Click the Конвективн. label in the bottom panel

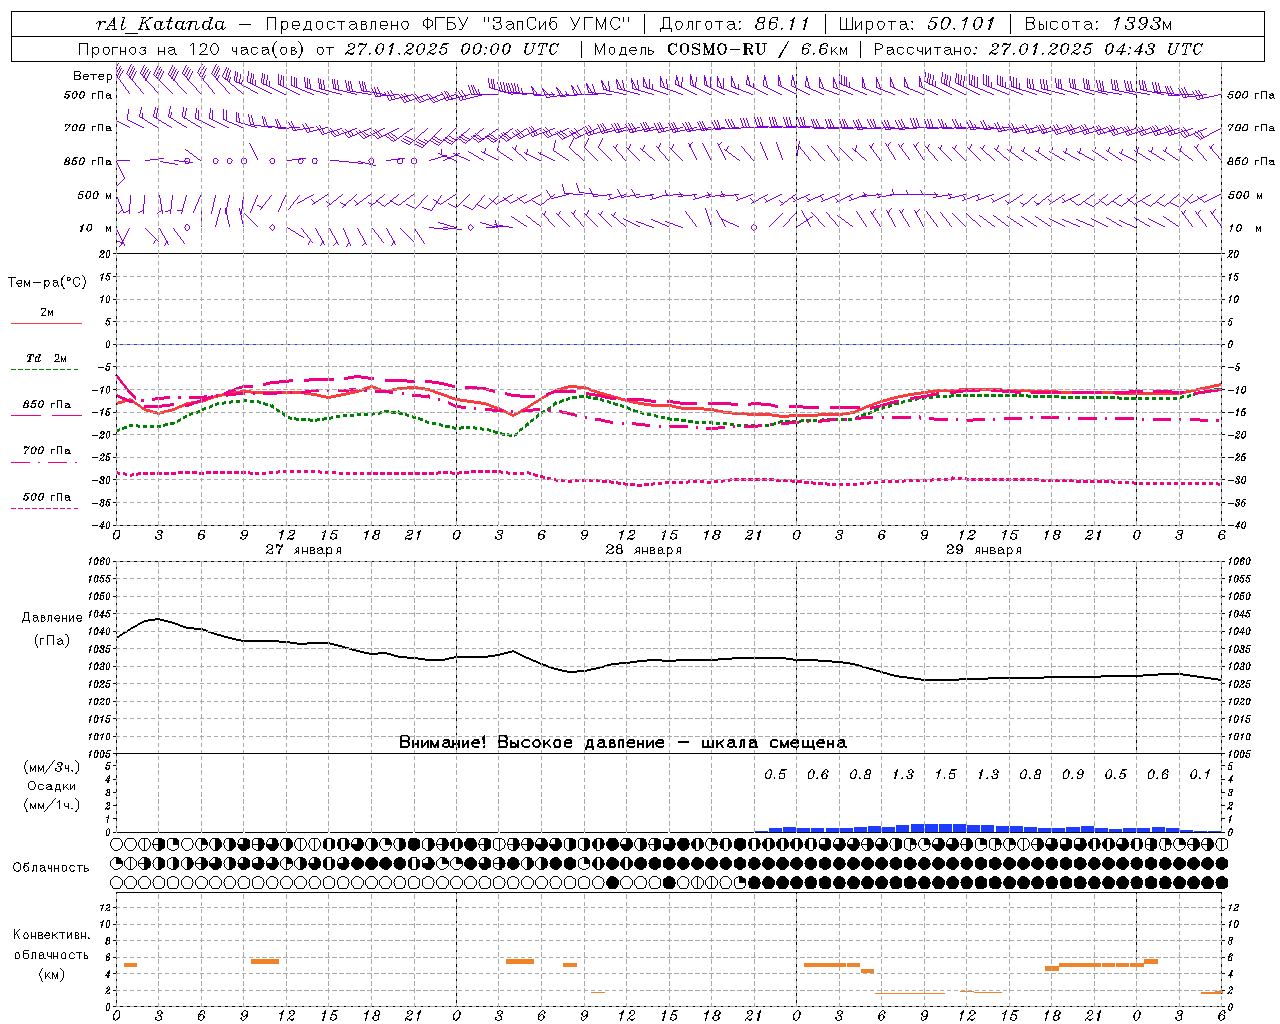pyautogui.click(x=52, y=935)
